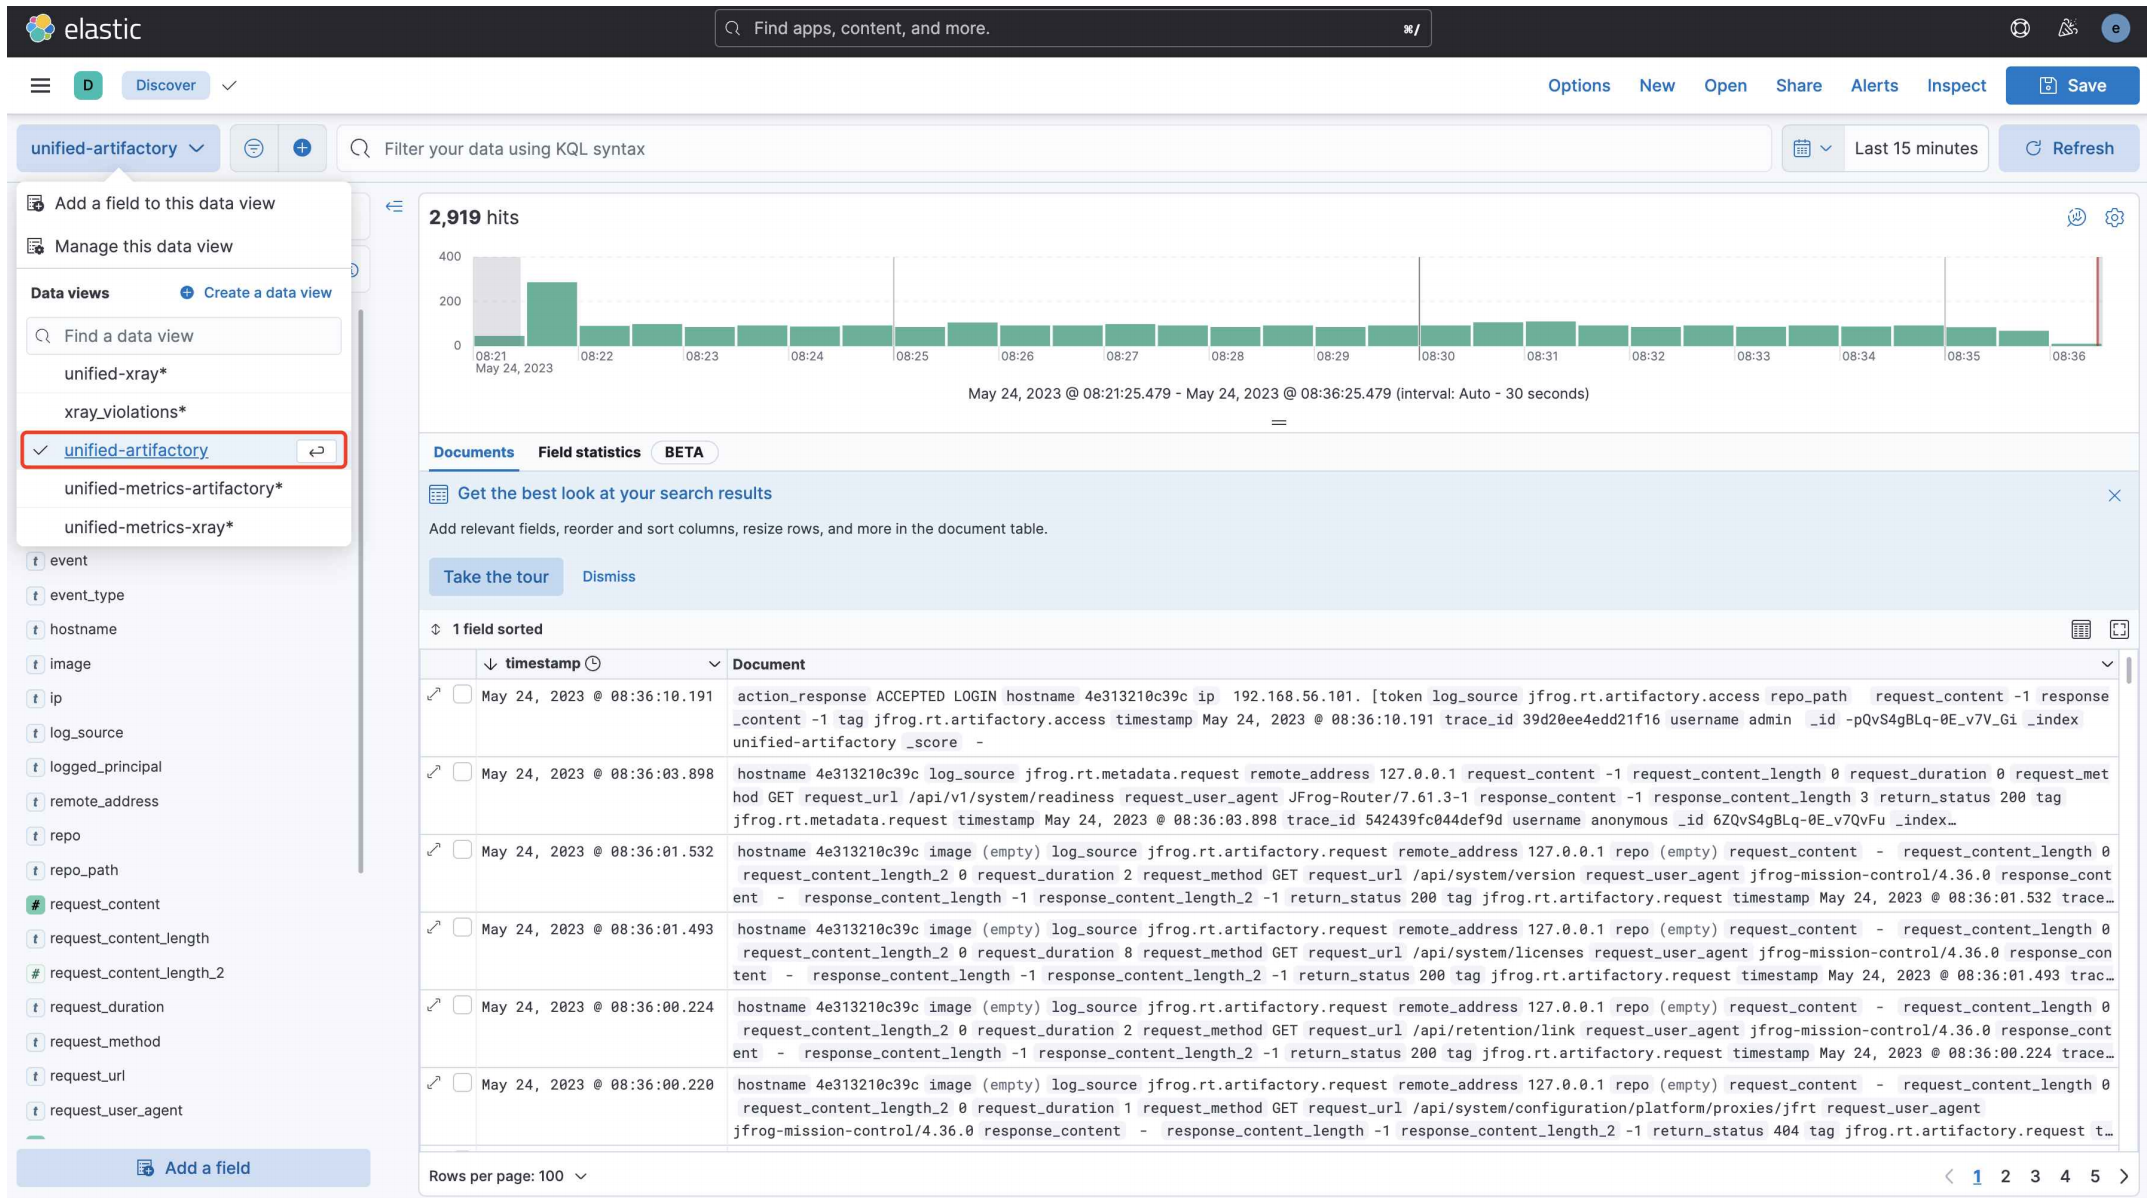
Task: Open the user avatar menu
Action: 2115,29
